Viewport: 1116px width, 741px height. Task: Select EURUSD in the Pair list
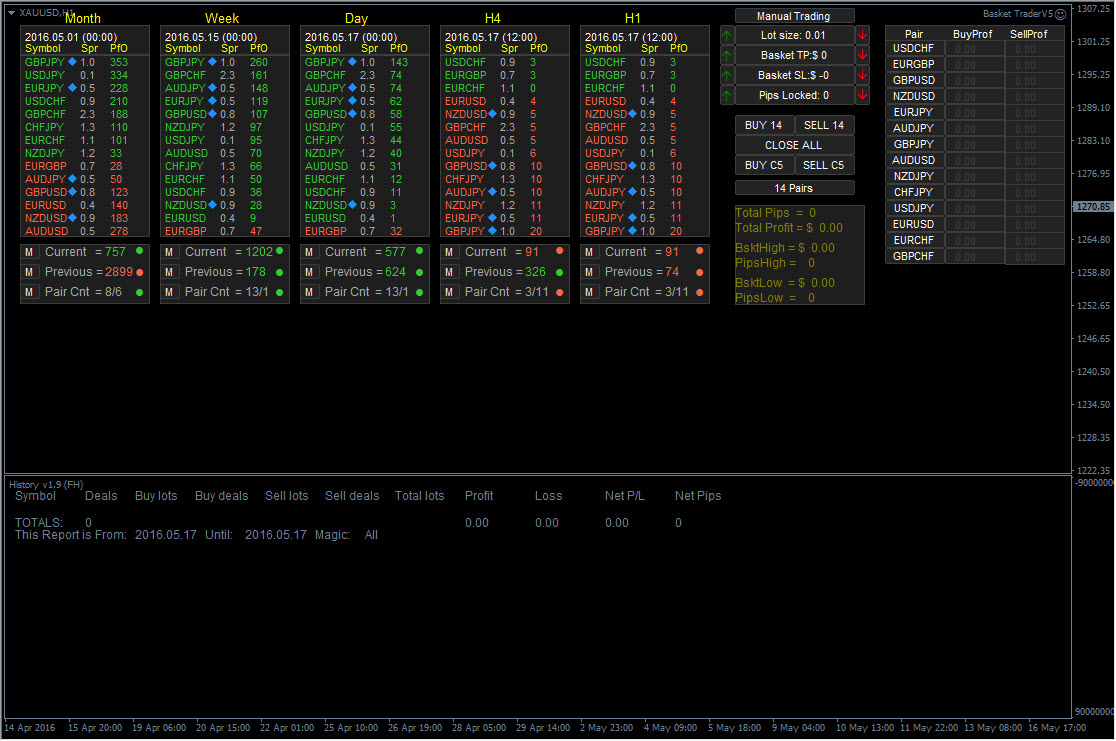(915, 224)
